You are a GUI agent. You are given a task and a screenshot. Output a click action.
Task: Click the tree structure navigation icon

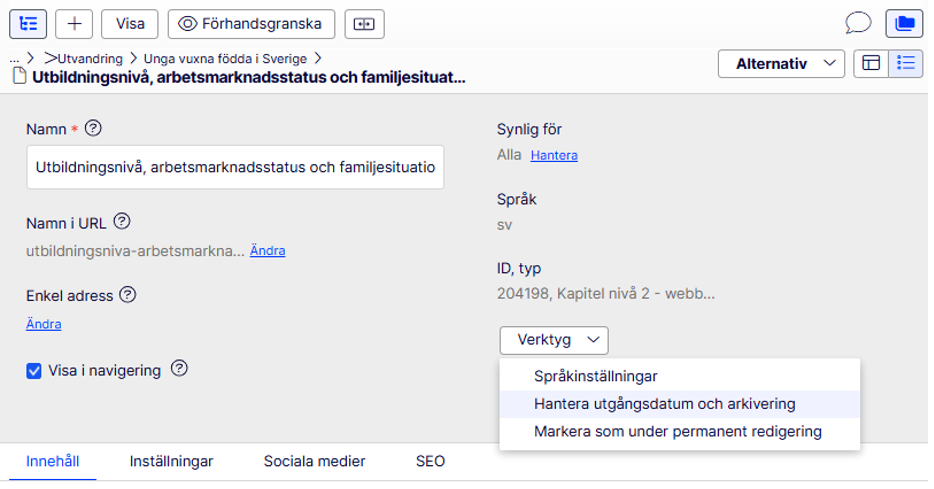pos(28,23)
